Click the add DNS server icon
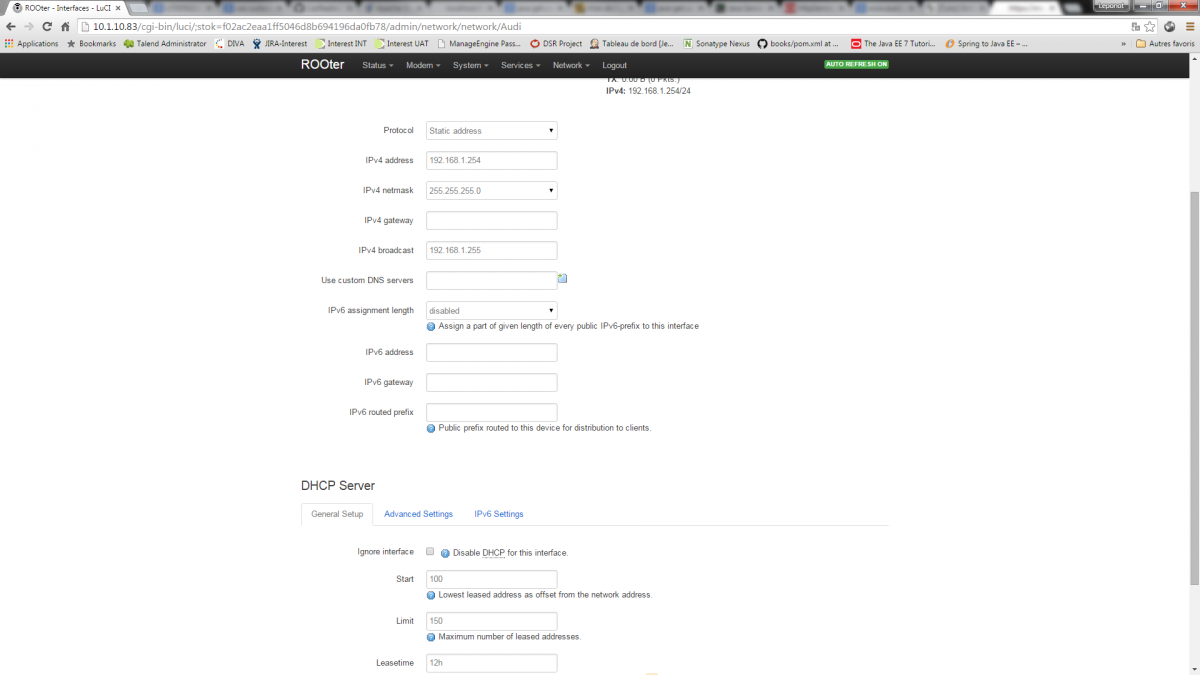This screenshot has height=675, width=1200. (x=563, y=279)
